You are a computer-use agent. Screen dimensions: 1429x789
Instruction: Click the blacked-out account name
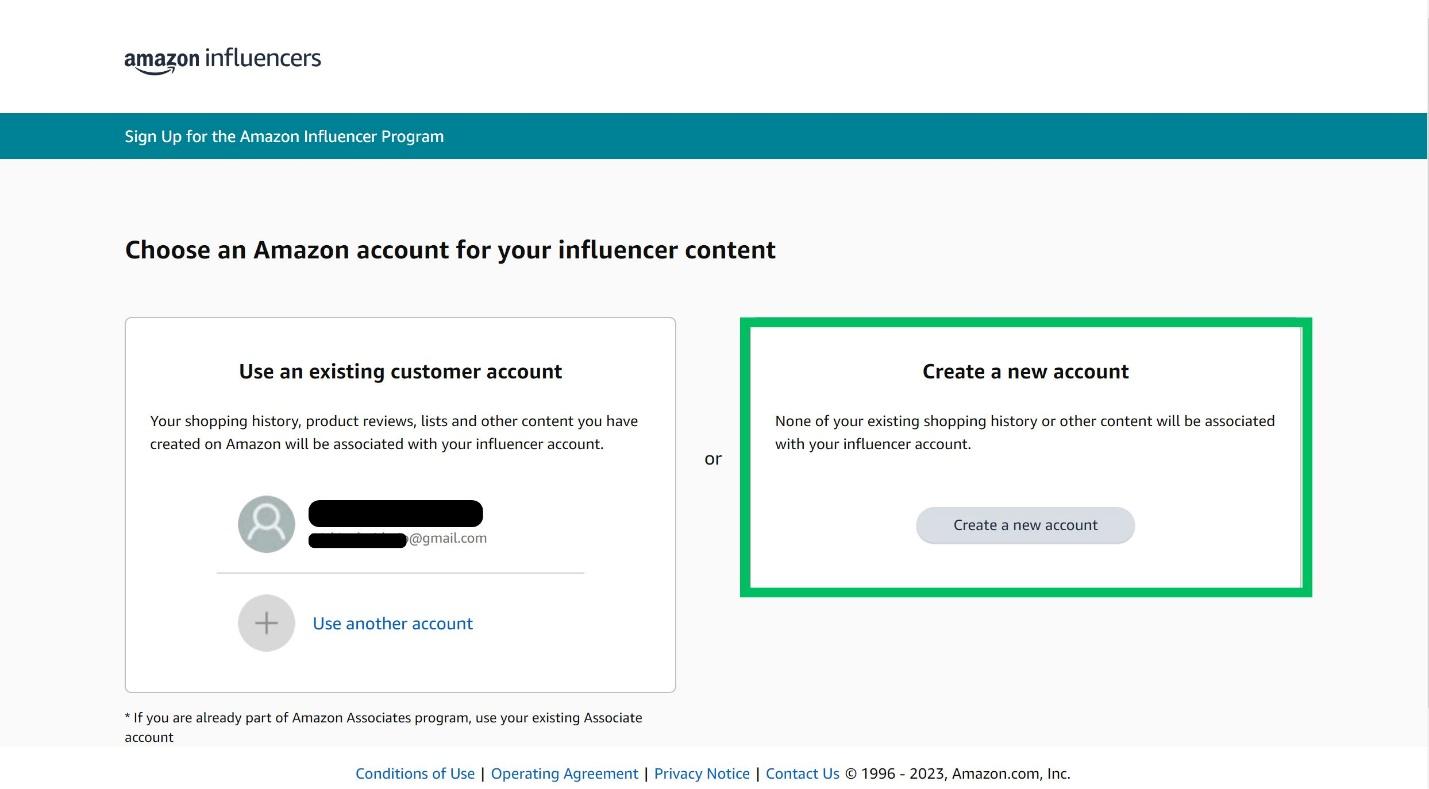[x=395, y=512]
